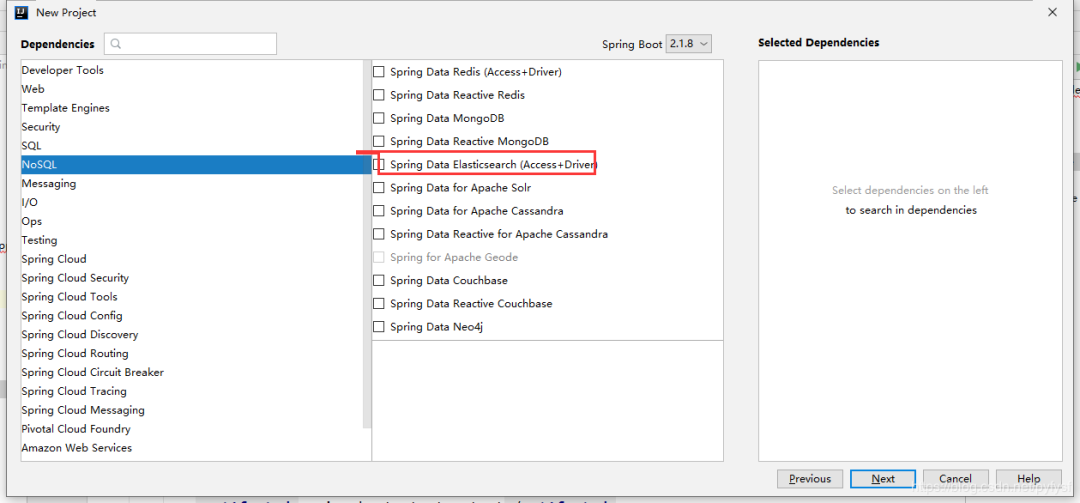Check Spring Data Elasticsearch (Access+Driver)
1080x503 pixels.
(x=379, y=165)
